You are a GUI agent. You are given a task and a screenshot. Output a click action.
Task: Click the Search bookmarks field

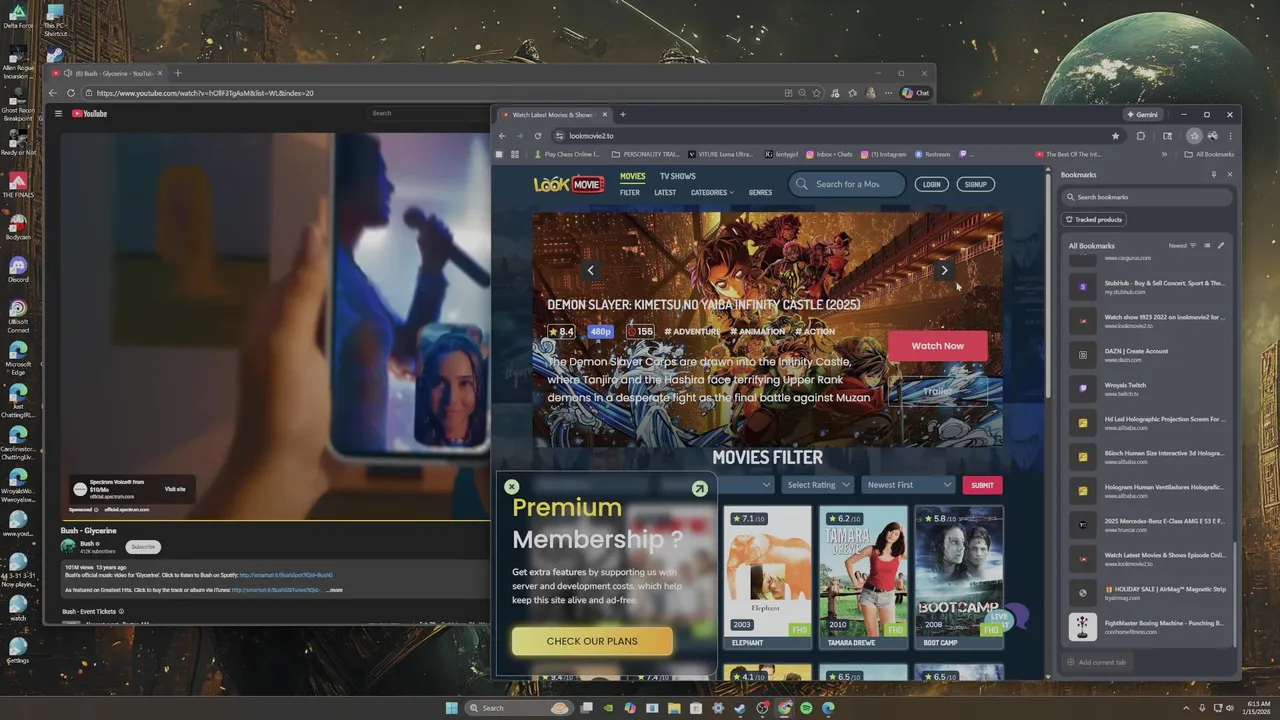point(1147,197)
